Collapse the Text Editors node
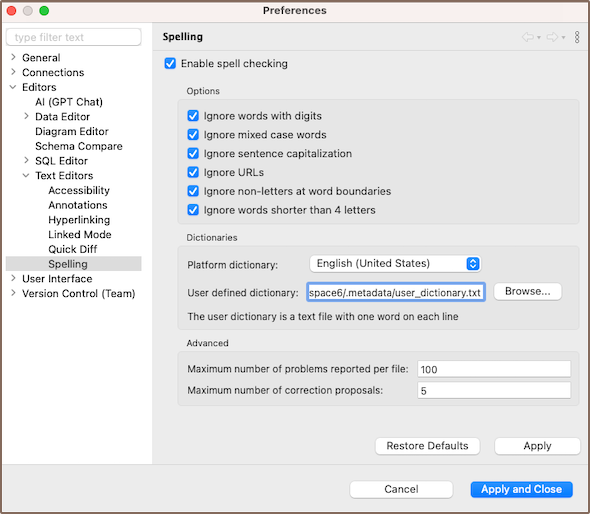The height and width of the screenshot is (514, 590). [x=26, y=175]
